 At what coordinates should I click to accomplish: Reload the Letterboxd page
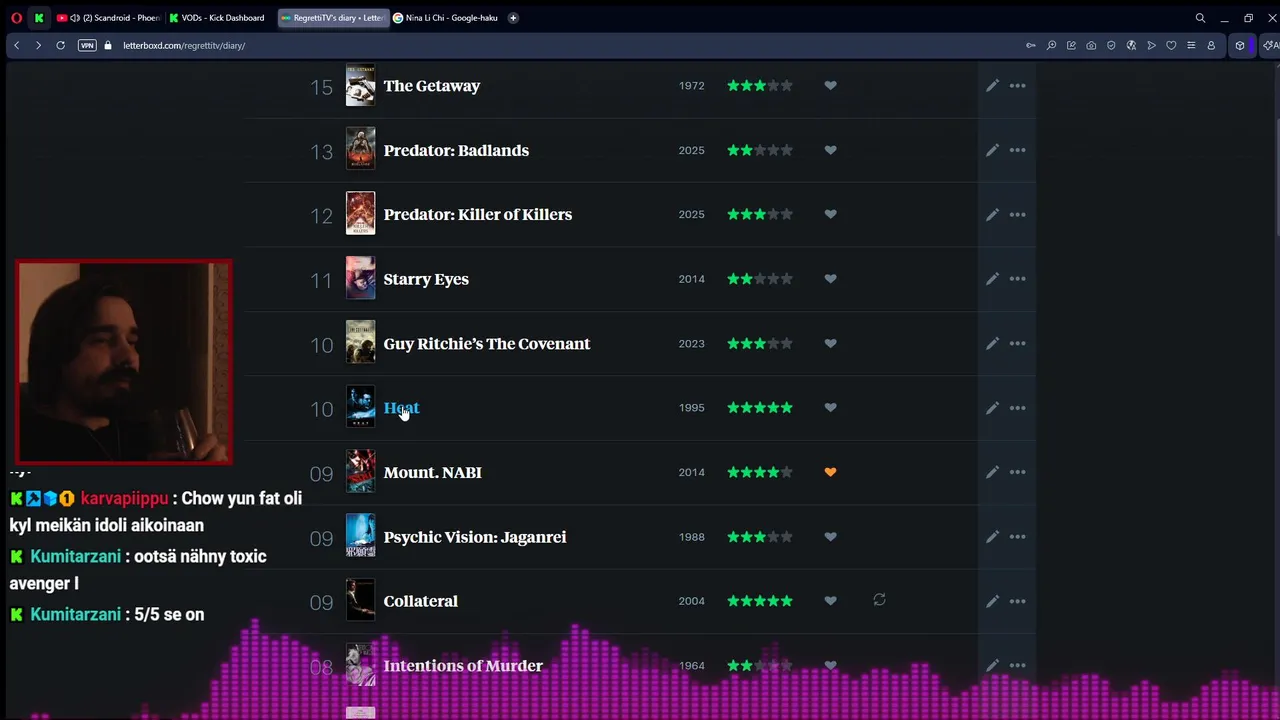pos(60,45)
